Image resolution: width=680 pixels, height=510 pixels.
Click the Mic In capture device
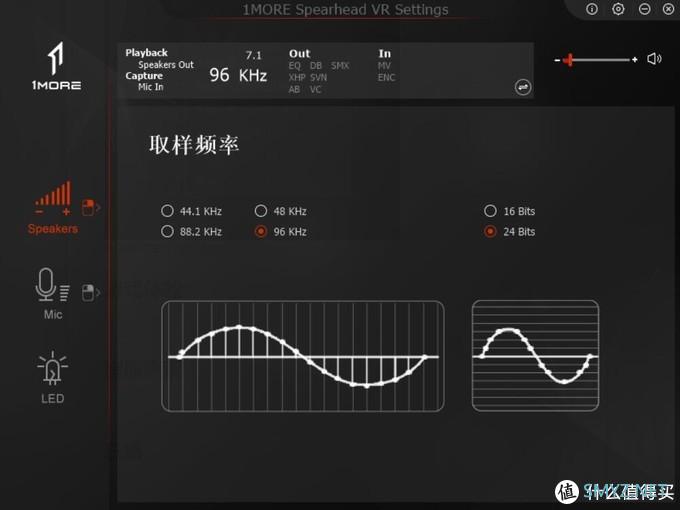pos(151,87)
